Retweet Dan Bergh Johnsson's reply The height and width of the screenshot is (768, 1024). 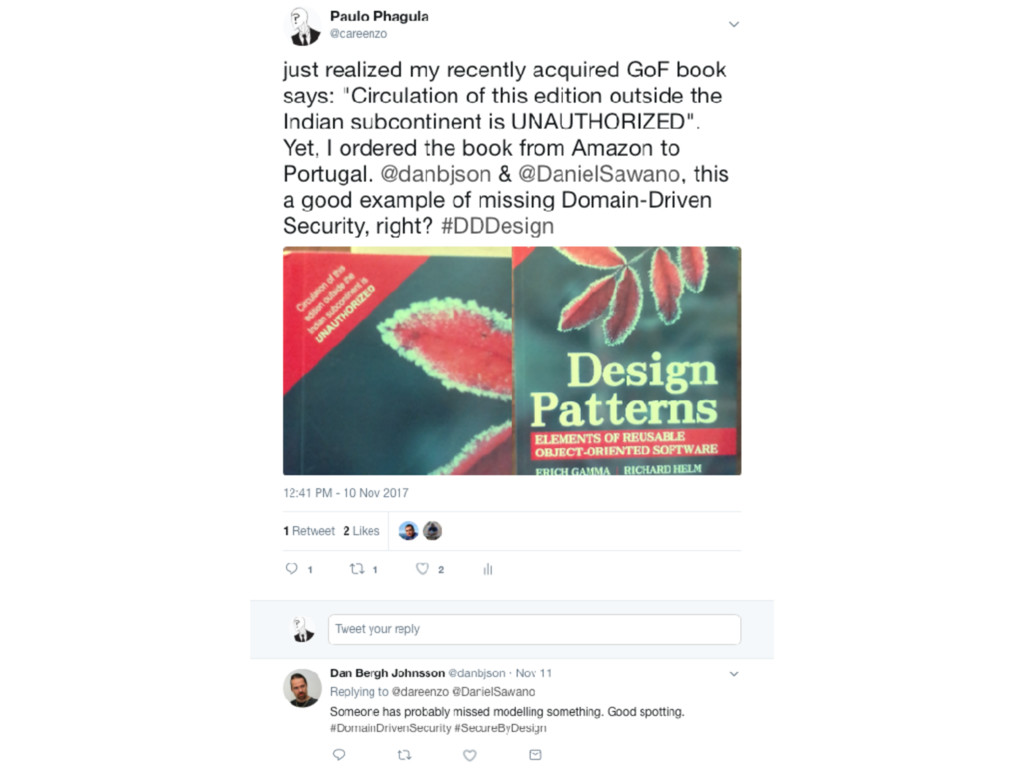(x=404, y=754)
